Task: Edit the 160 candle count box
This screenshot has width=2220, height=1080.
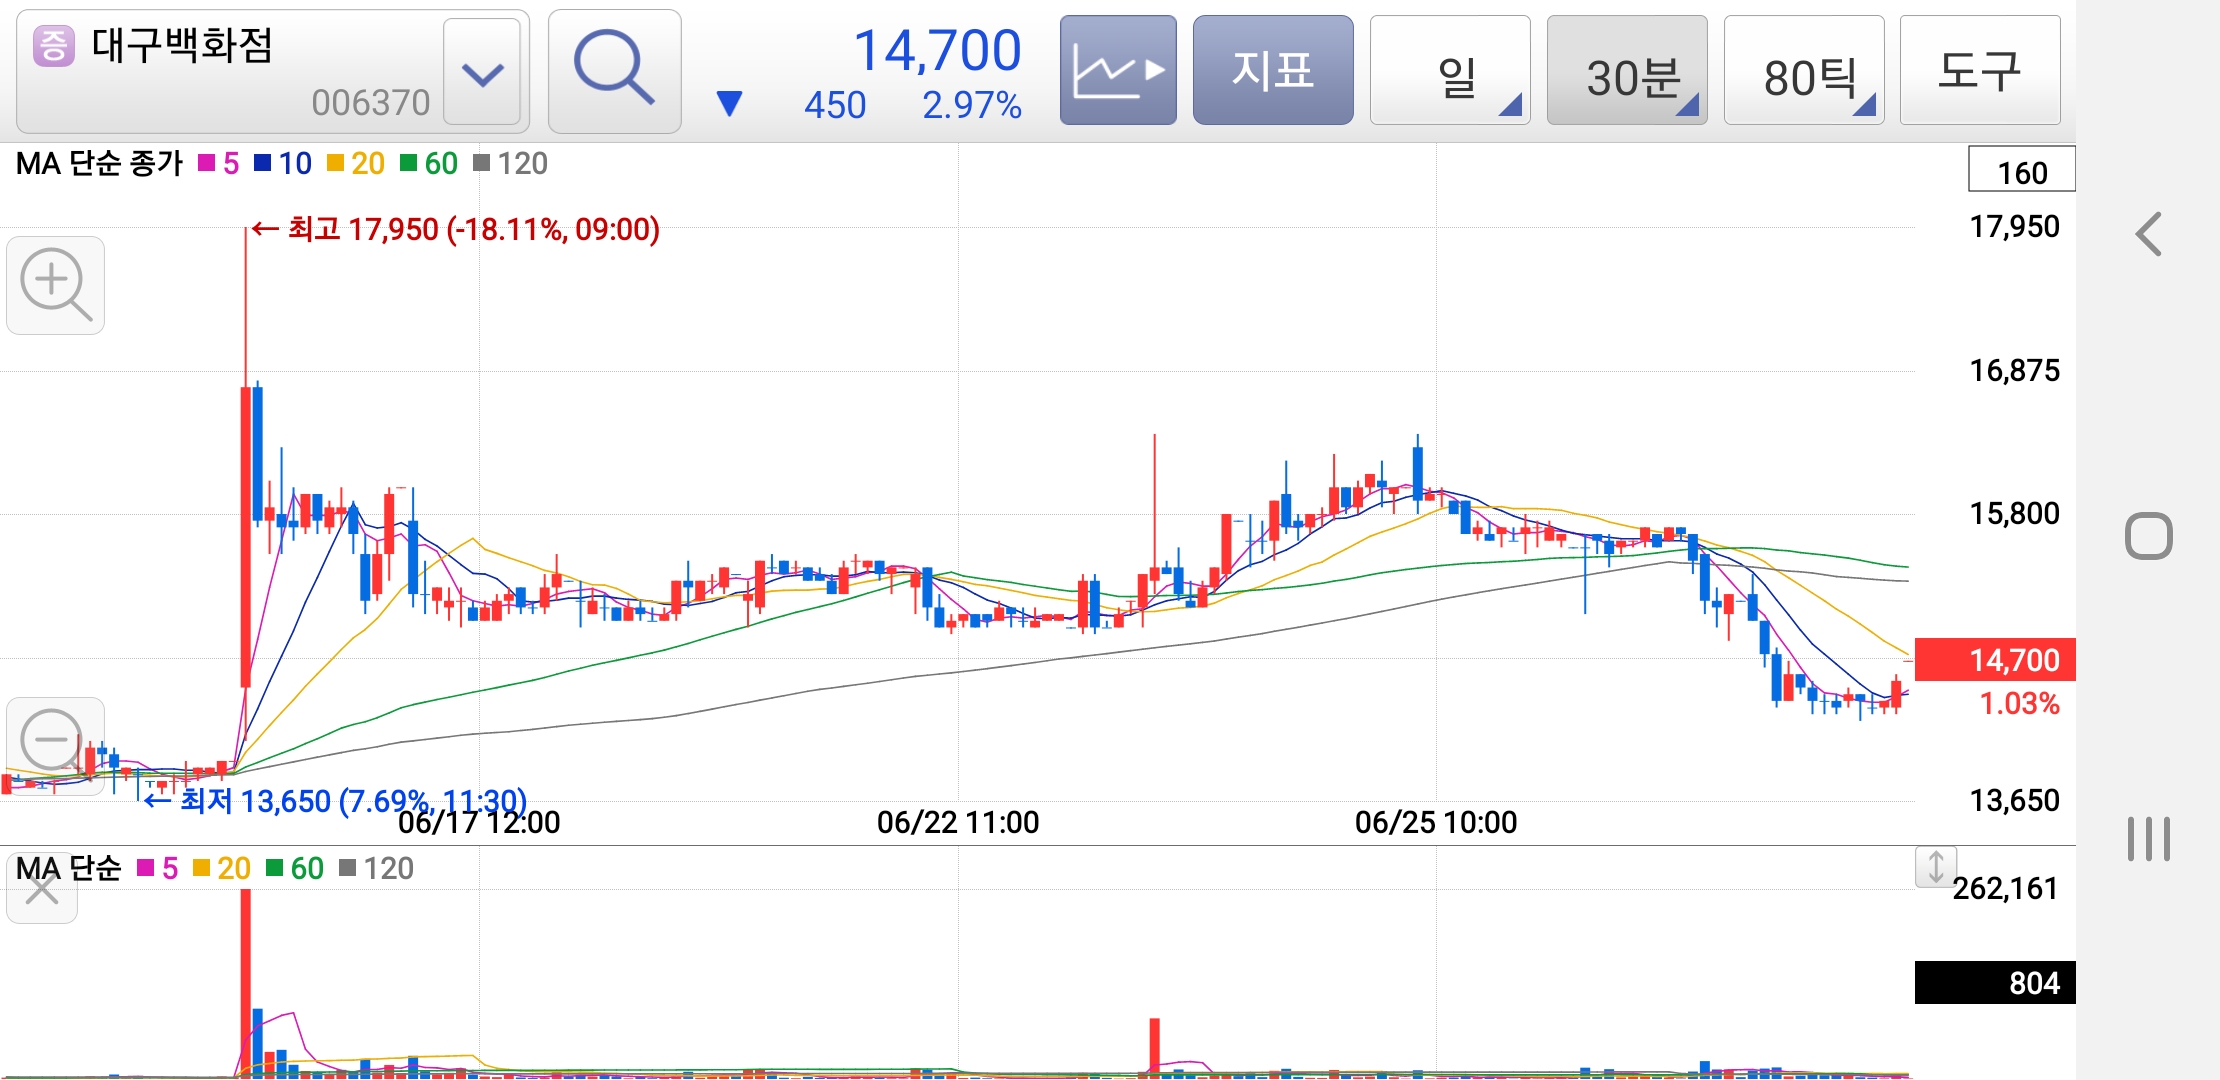Action: pos(2022,170)
